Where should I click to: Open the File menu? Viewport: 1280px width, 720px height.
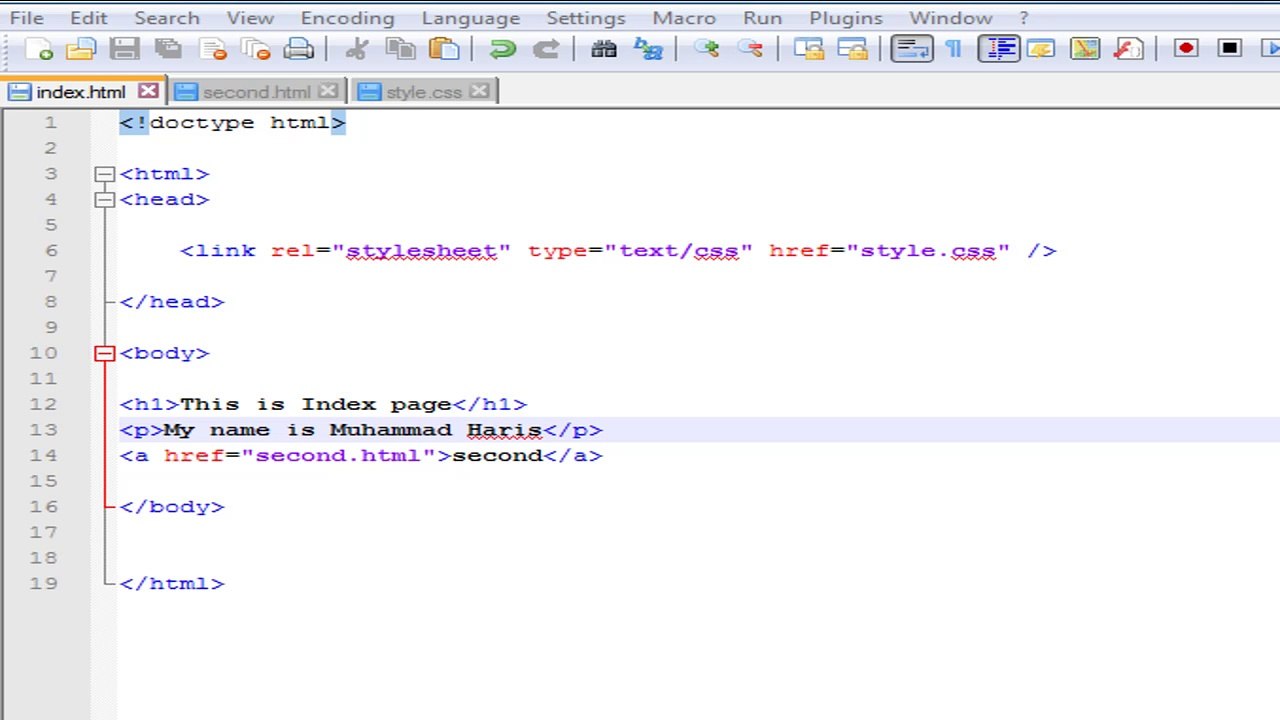(27, 18)
